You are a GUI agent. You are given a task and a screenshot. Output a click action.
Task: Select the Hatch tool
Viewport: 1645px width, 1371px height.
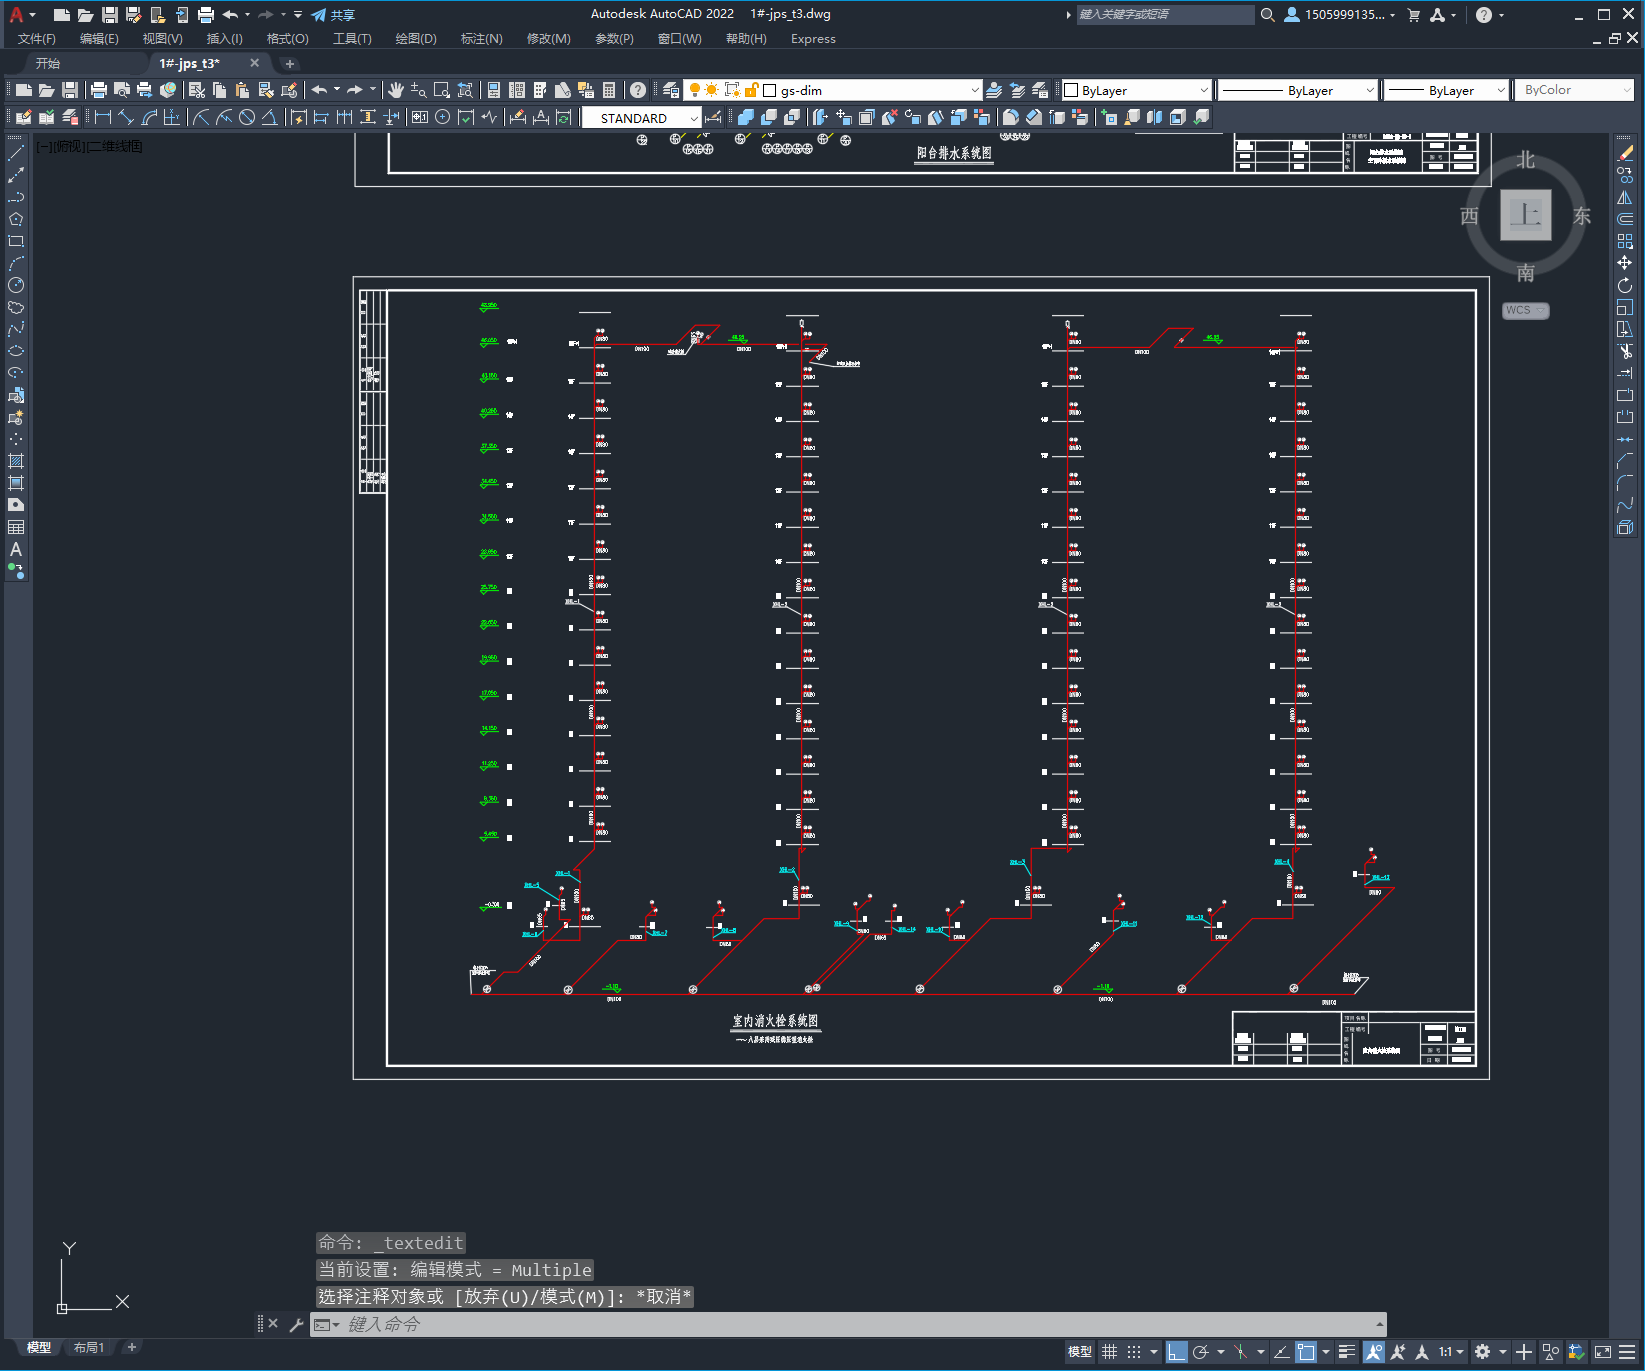pos(16,461)
